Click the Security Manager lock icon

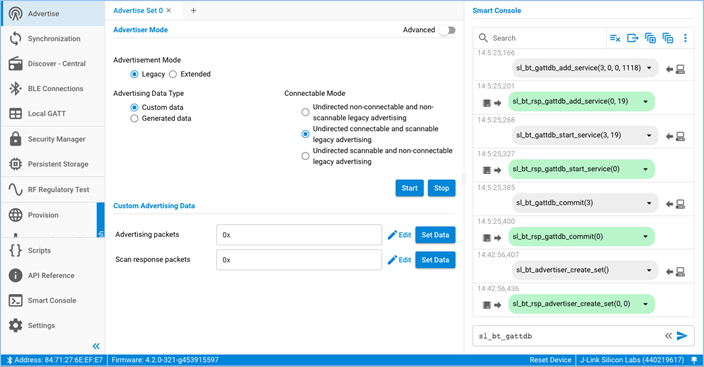pyautogui.click(x=15, y=139)
